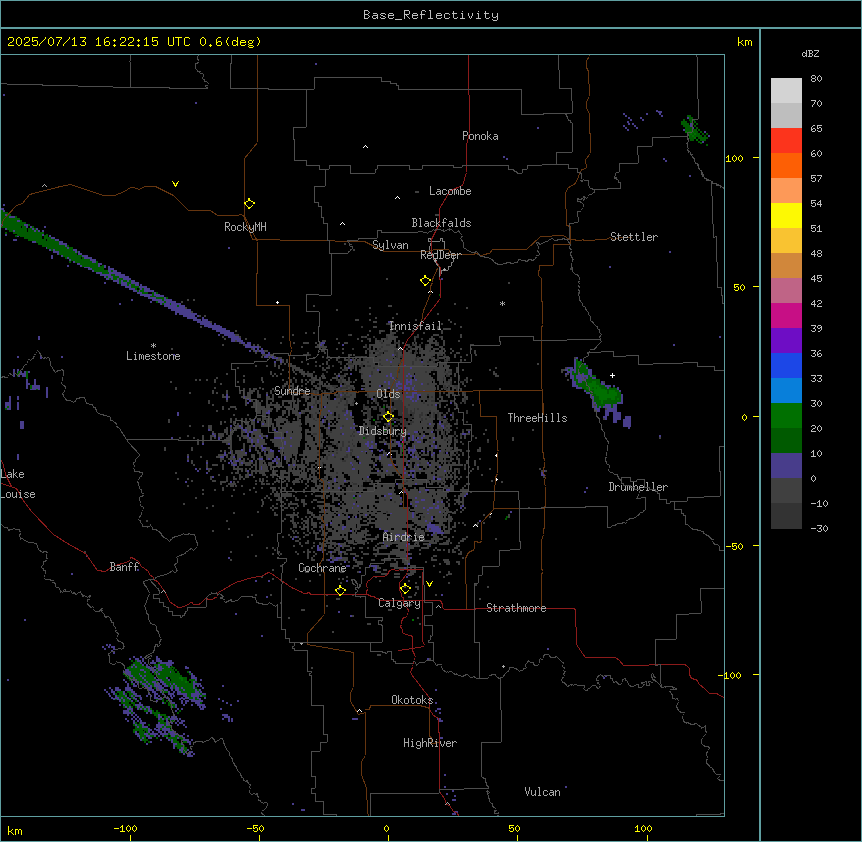This screenshot has height=842, width=862.
Task: Click the yellow v marker east of Calgary
Action: [x=429, y=584]
